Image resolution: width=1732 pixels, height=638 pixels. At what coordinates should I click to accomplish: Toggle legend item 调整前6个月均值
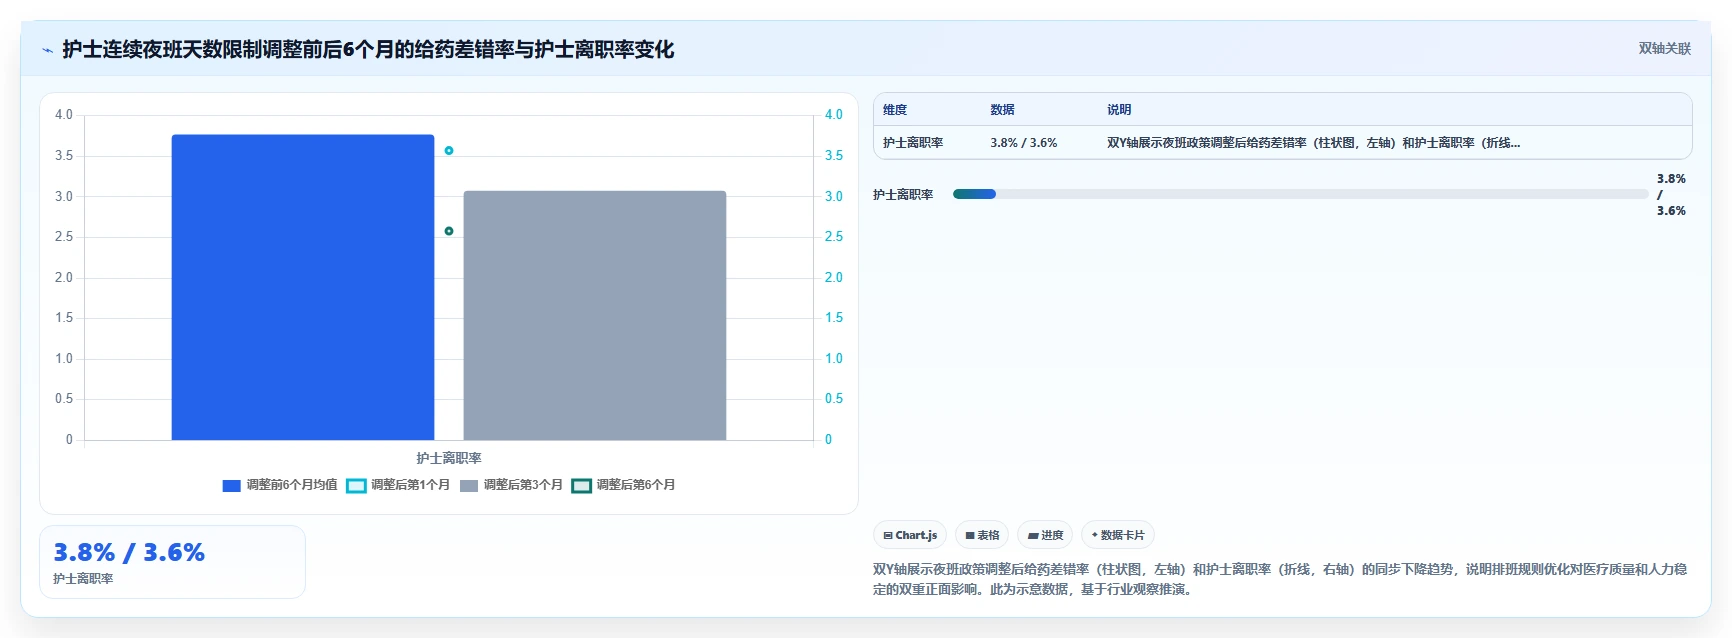280,485
